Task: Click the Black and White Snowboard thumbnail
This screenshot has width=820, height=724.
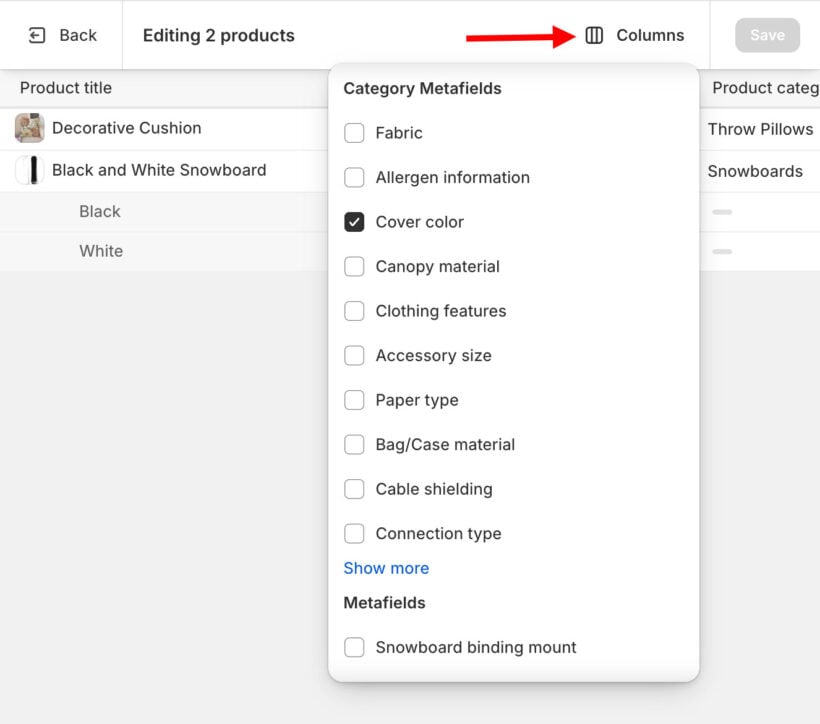Action: pos(28,171)
